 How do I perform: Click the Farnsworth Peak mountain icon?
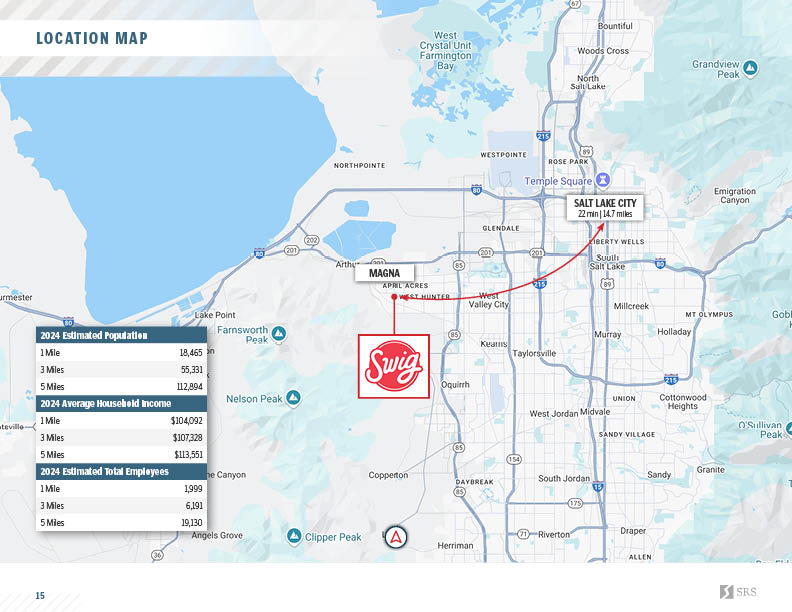point(279,334)
